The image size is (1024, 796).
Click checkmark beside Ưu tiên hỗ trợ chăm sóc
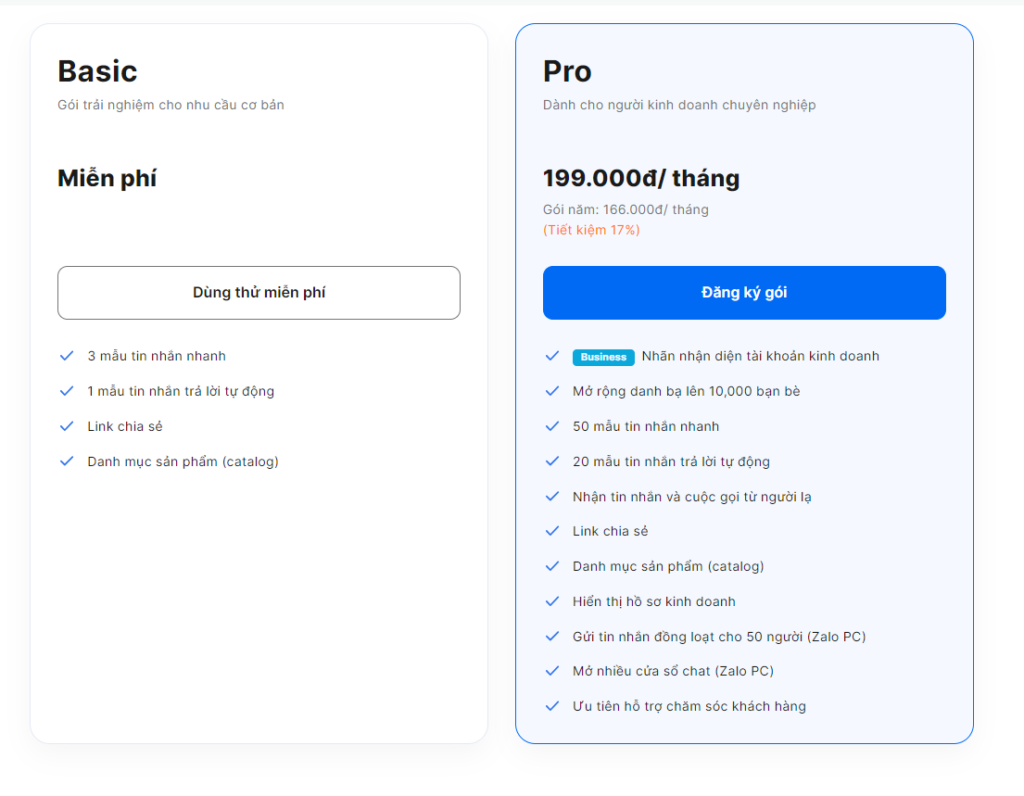[x=552, y=706]
